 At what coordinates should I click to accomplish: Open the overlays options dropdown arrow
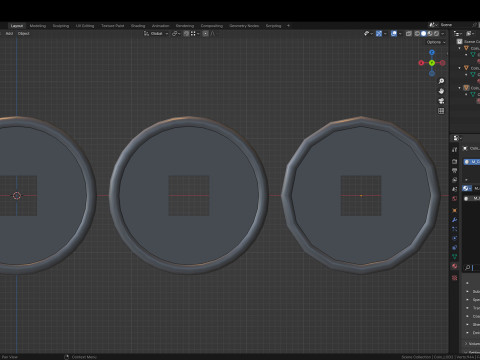400,34
